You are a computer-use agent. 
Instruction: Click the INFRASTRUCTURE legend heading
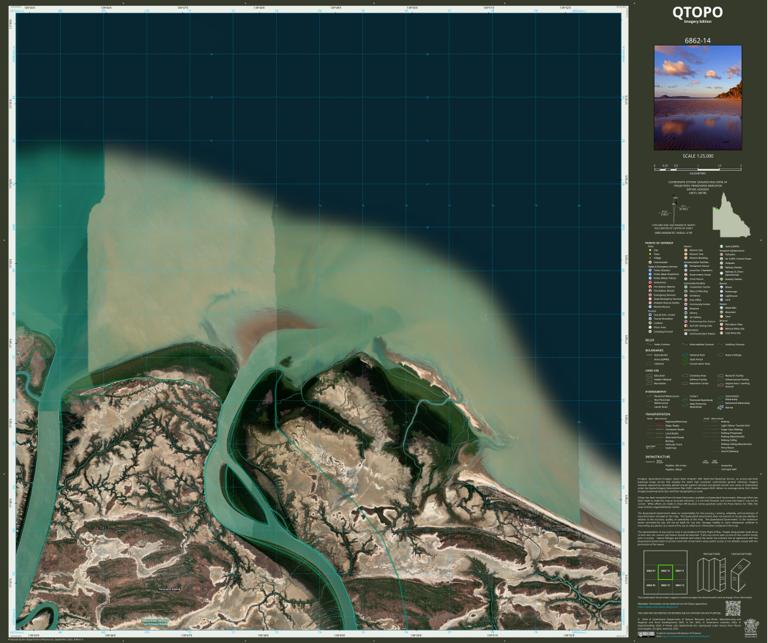658,457
